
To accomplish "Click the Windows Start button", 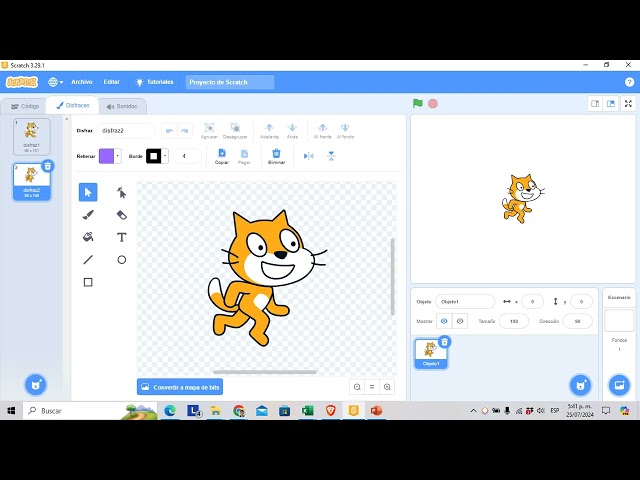I will click(11, 411).
